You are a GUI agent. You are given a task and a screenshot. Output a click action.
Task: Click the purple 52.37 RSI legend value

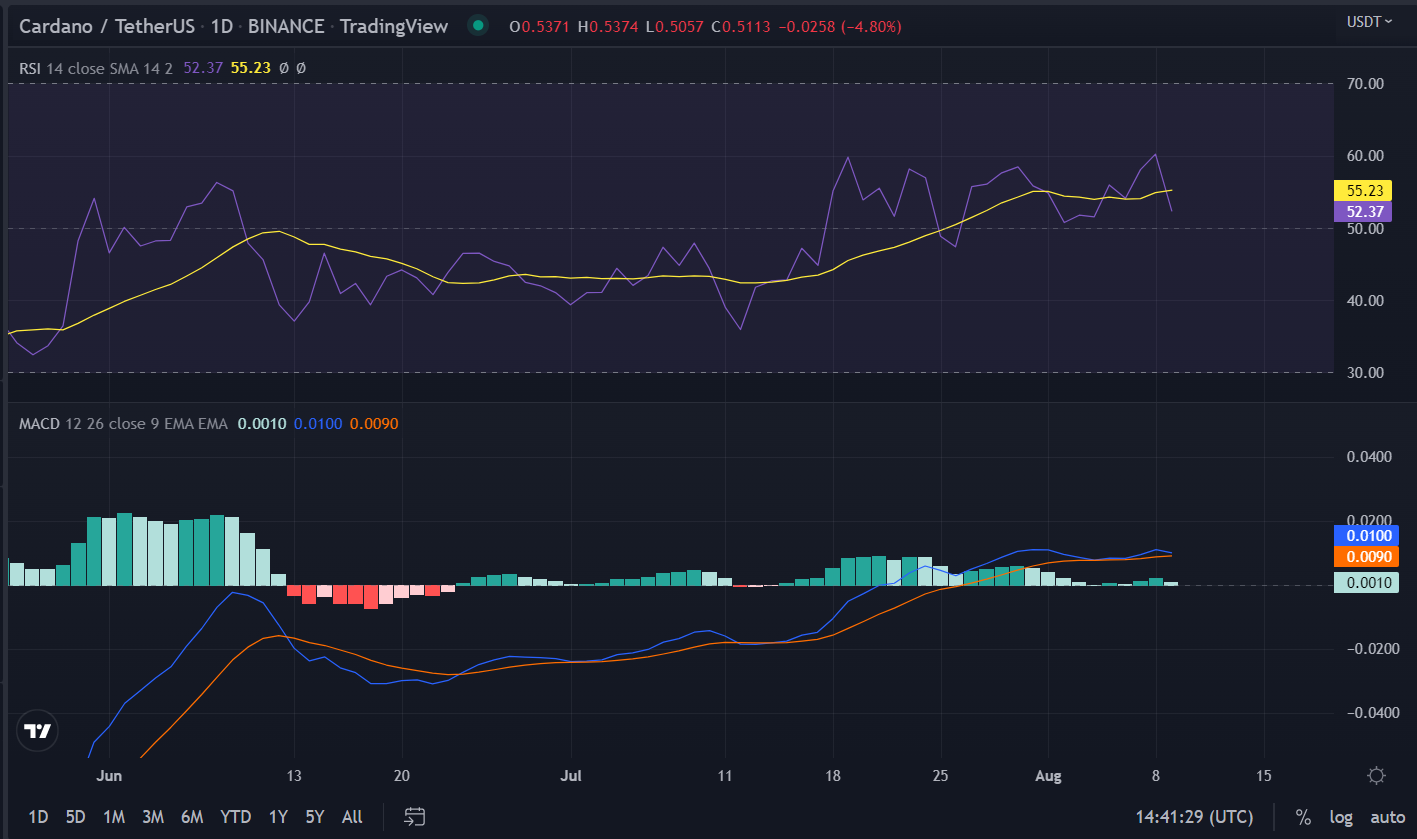tap(203, 68)
